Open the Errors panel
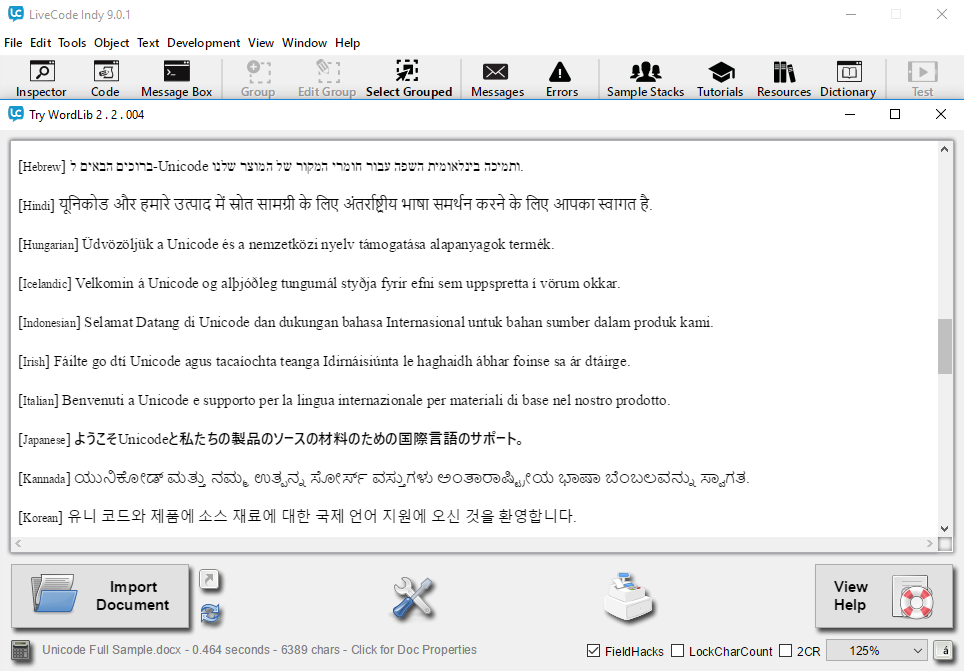 click(561, 79)
